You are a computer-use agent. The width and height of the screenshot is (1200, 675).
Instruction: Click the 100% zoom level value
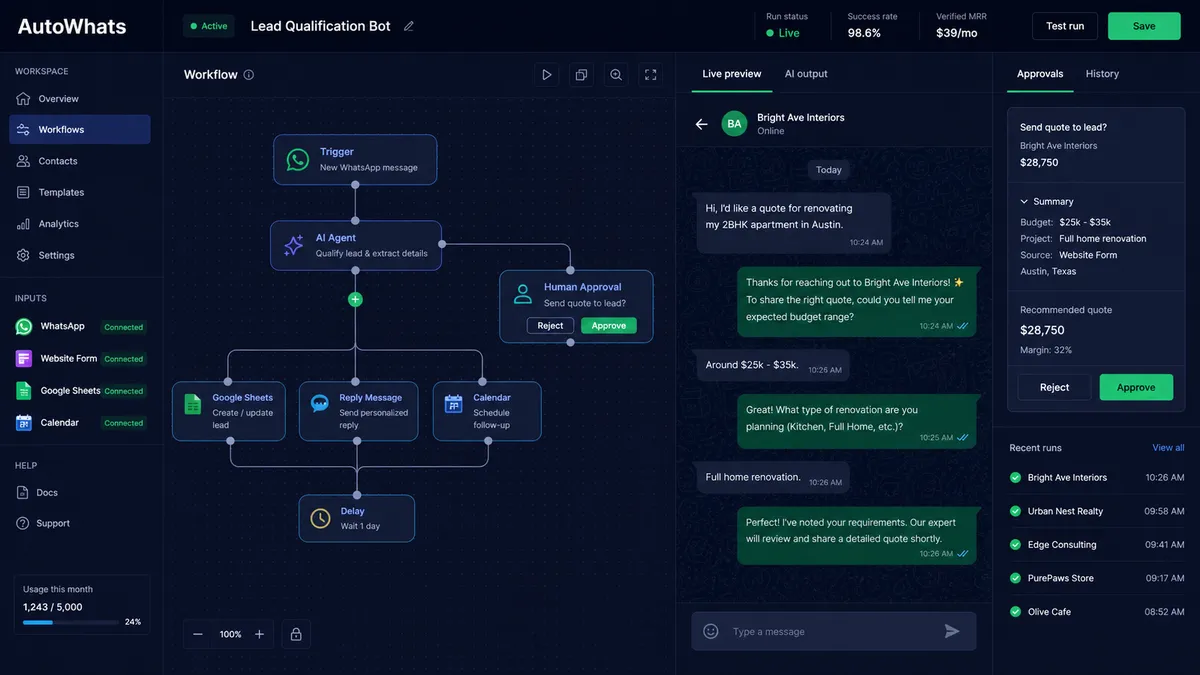click(231, 634)
